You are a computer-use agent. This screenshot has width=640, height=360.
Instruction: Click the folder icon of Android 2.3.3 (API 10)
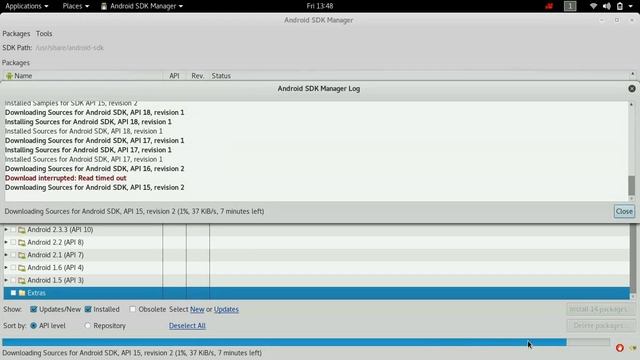22,230
